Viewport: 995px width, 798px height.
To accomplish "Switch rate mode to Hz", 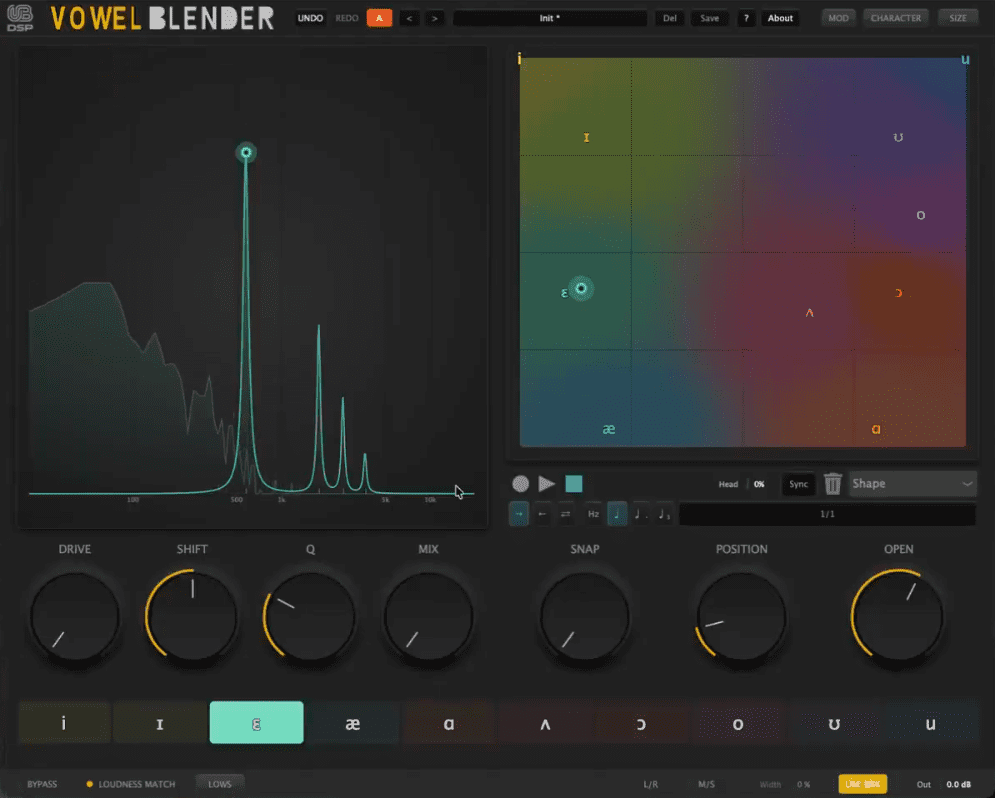I will click(593, 514).
